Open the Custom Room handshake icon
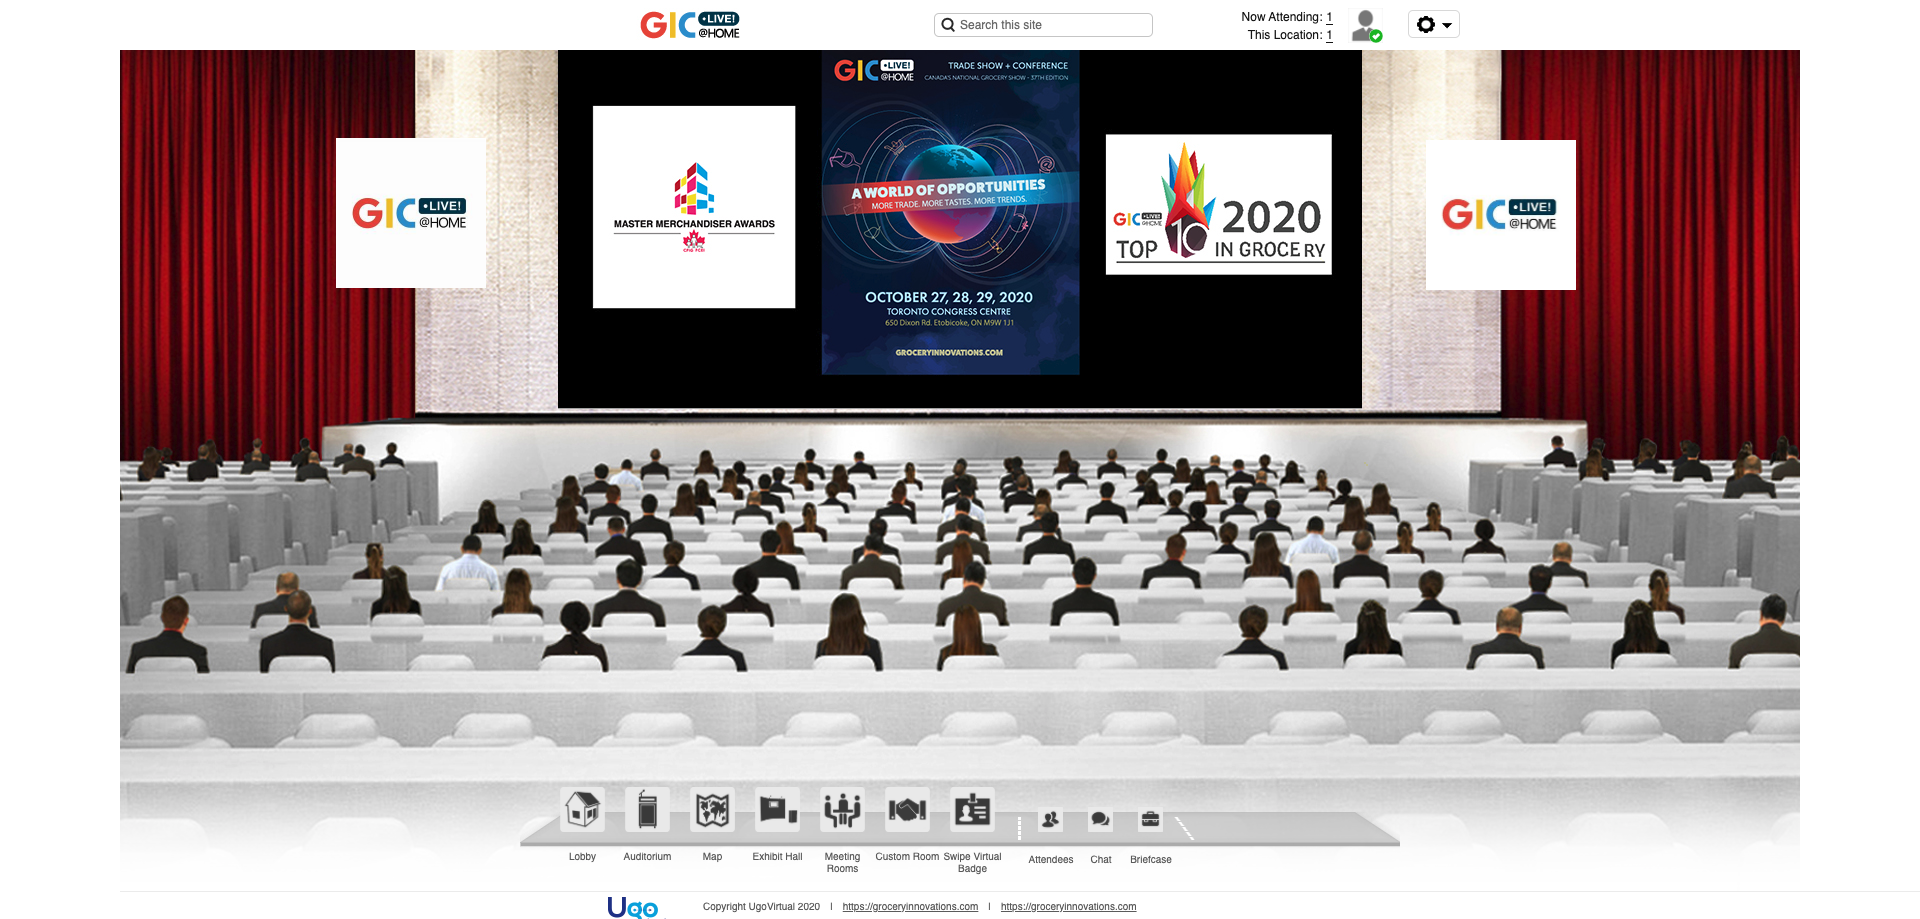1920x919 pixels. (x=907, y=810)
